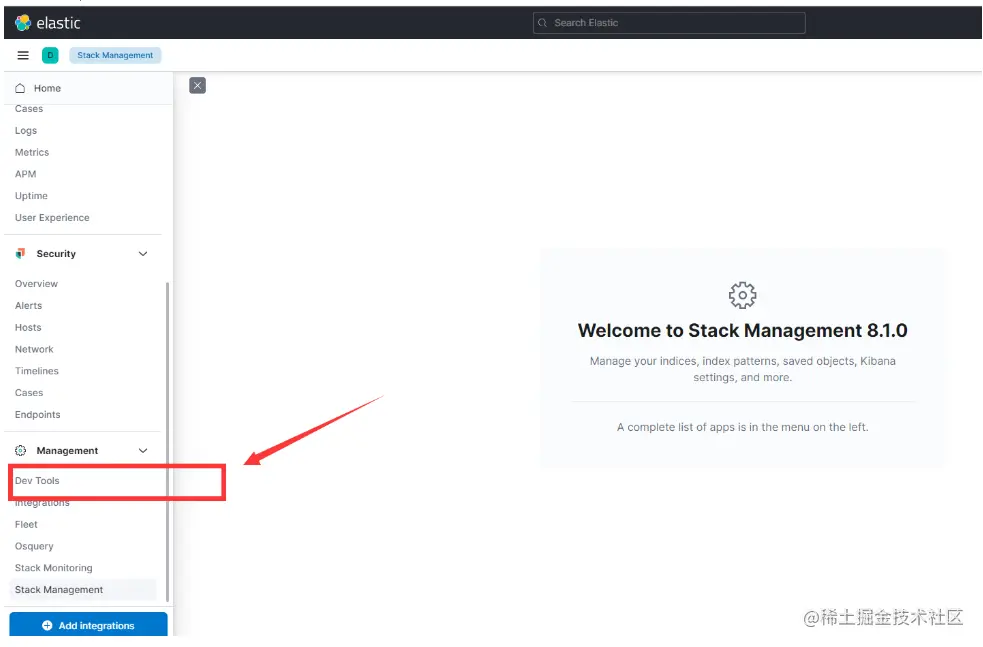Open Security Overview

(x=36, y=283)
